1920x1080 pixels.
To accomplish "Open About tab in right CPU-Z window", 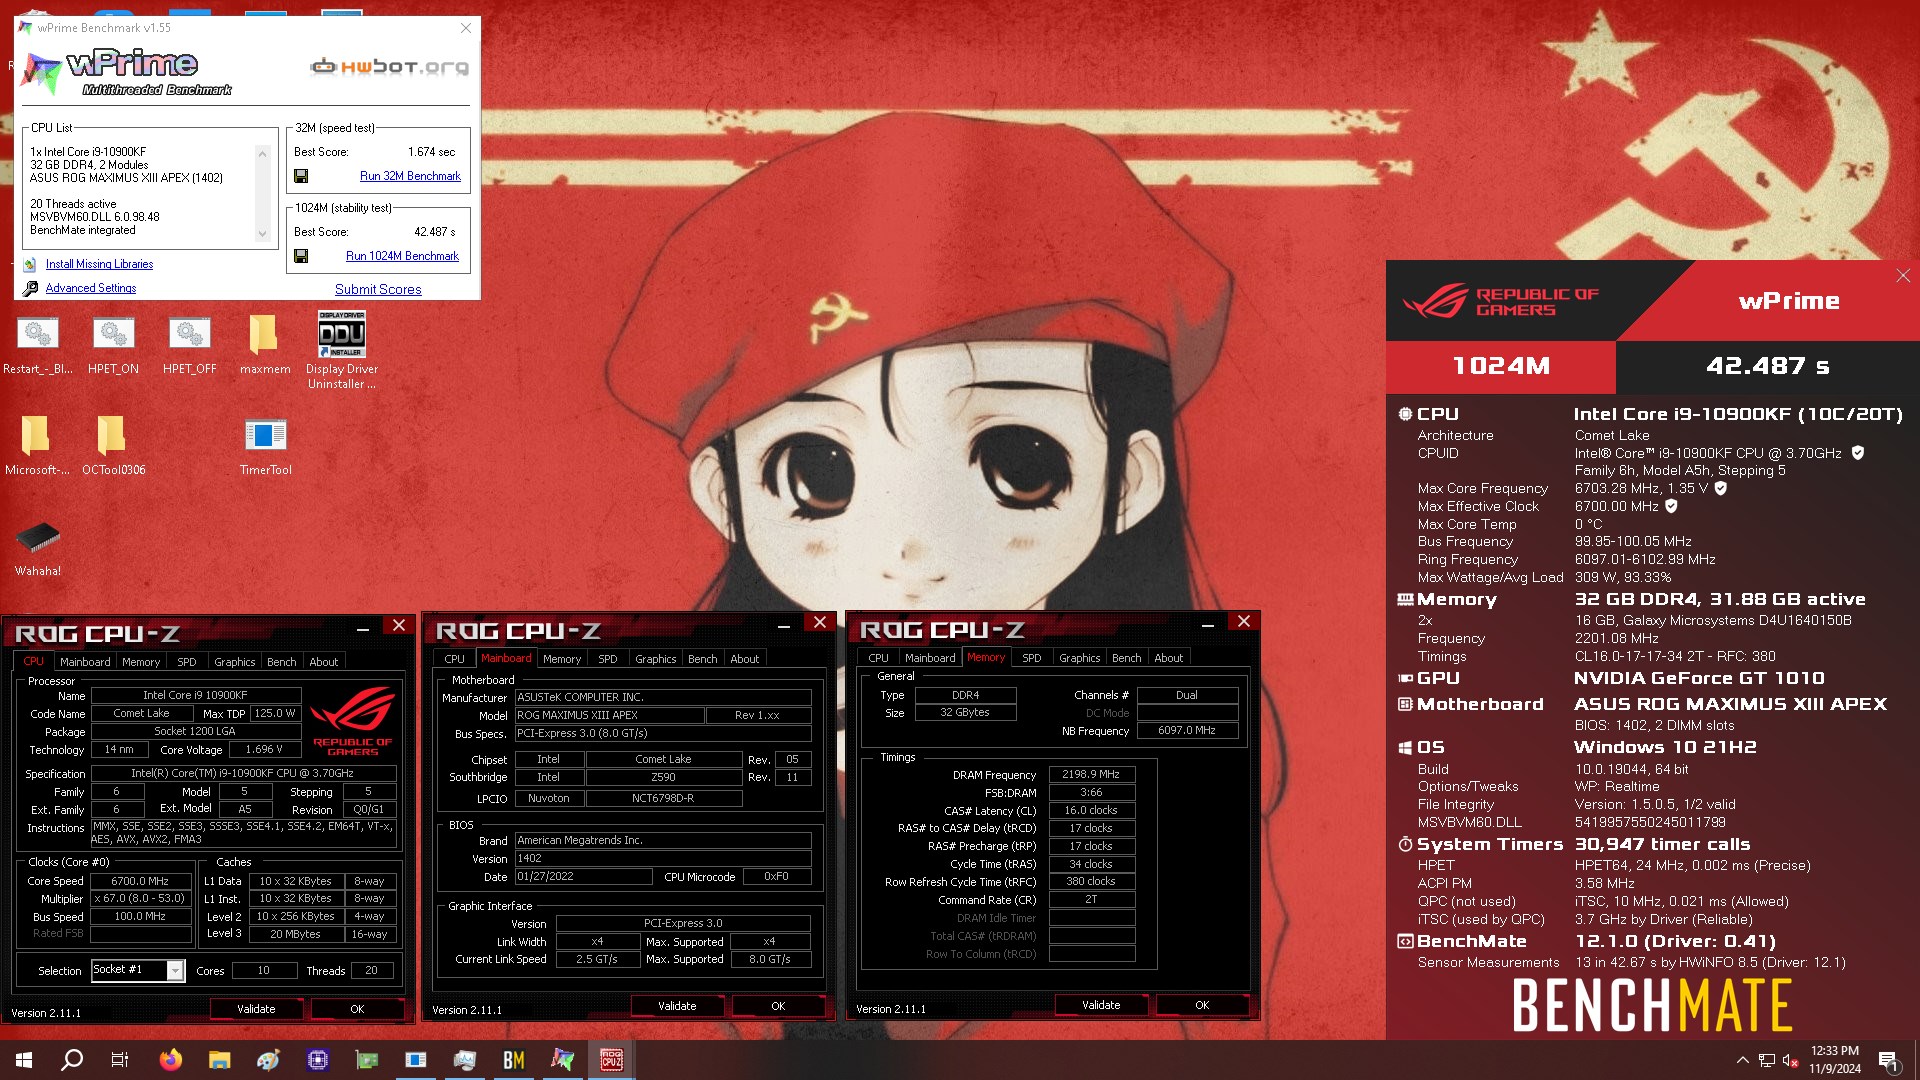I will click(1168, 658).
